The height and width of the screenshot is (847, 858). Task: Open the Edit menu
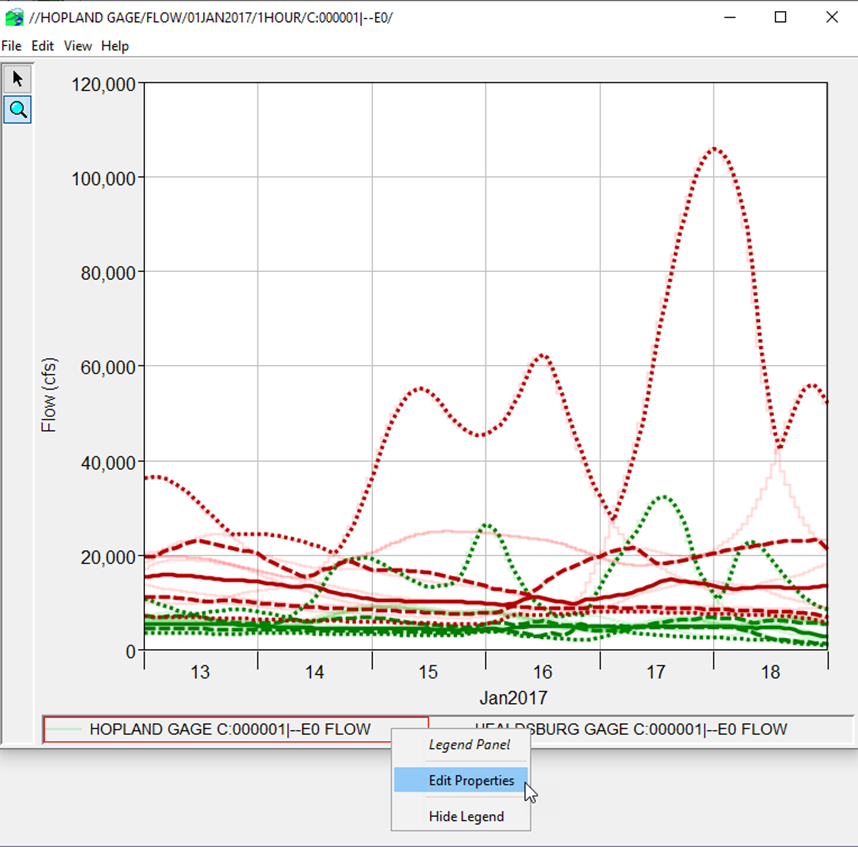click(42, 46)
